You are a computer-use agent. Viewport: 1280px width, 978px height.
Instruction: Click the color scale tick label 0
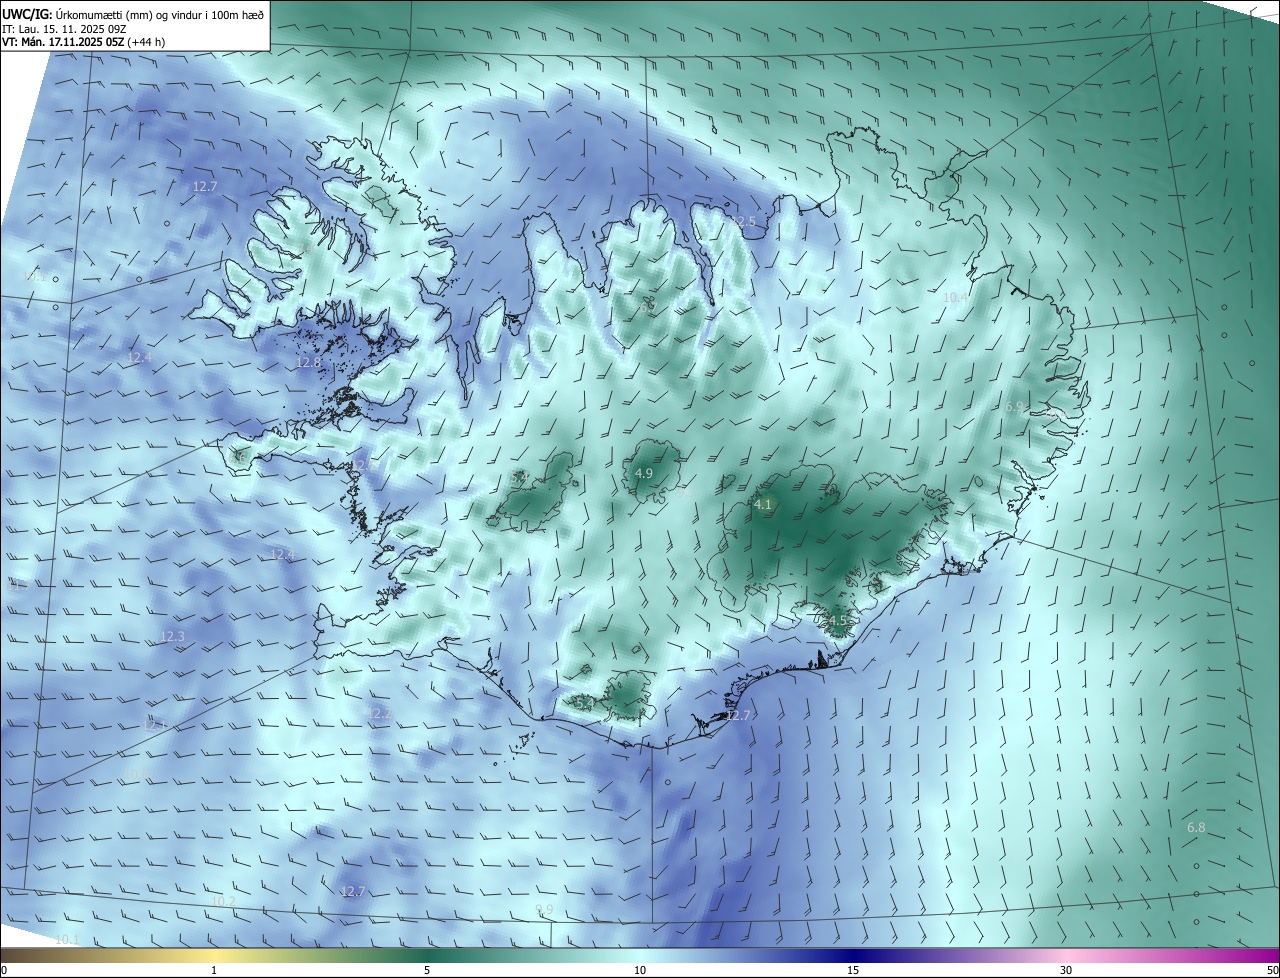[x=4, y=970]
